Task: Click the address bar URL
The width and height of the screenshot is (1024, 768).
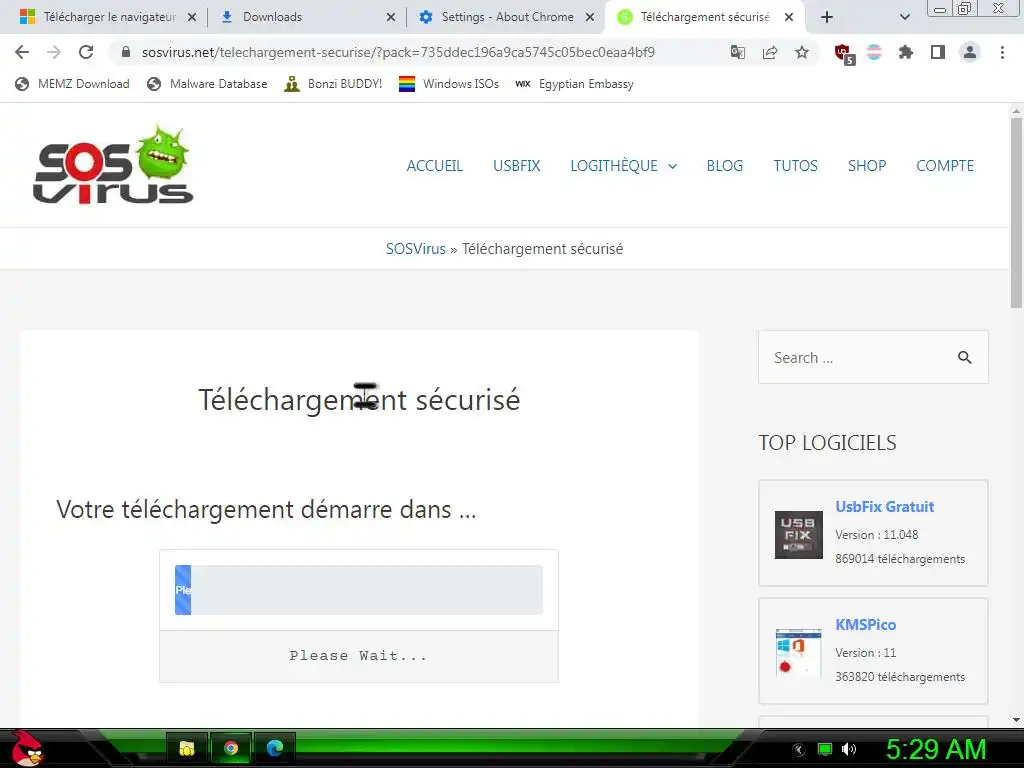Action: [x=398, y=52]
